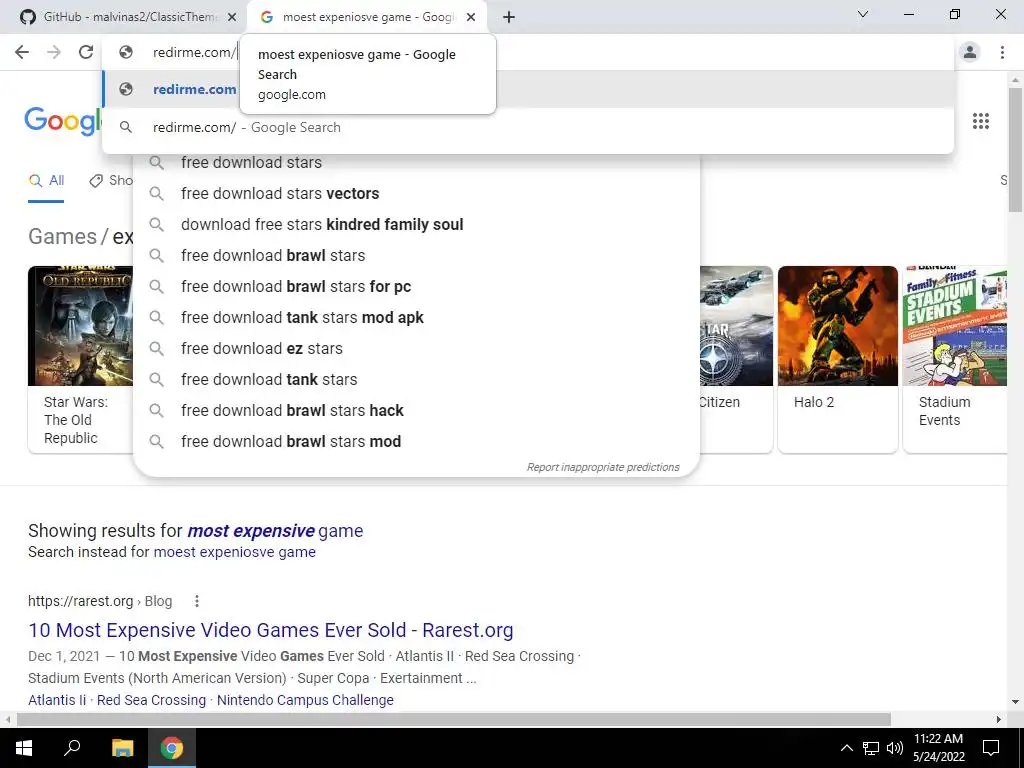Reload the current page
1024x768 pixels.
tap(86, 52)
